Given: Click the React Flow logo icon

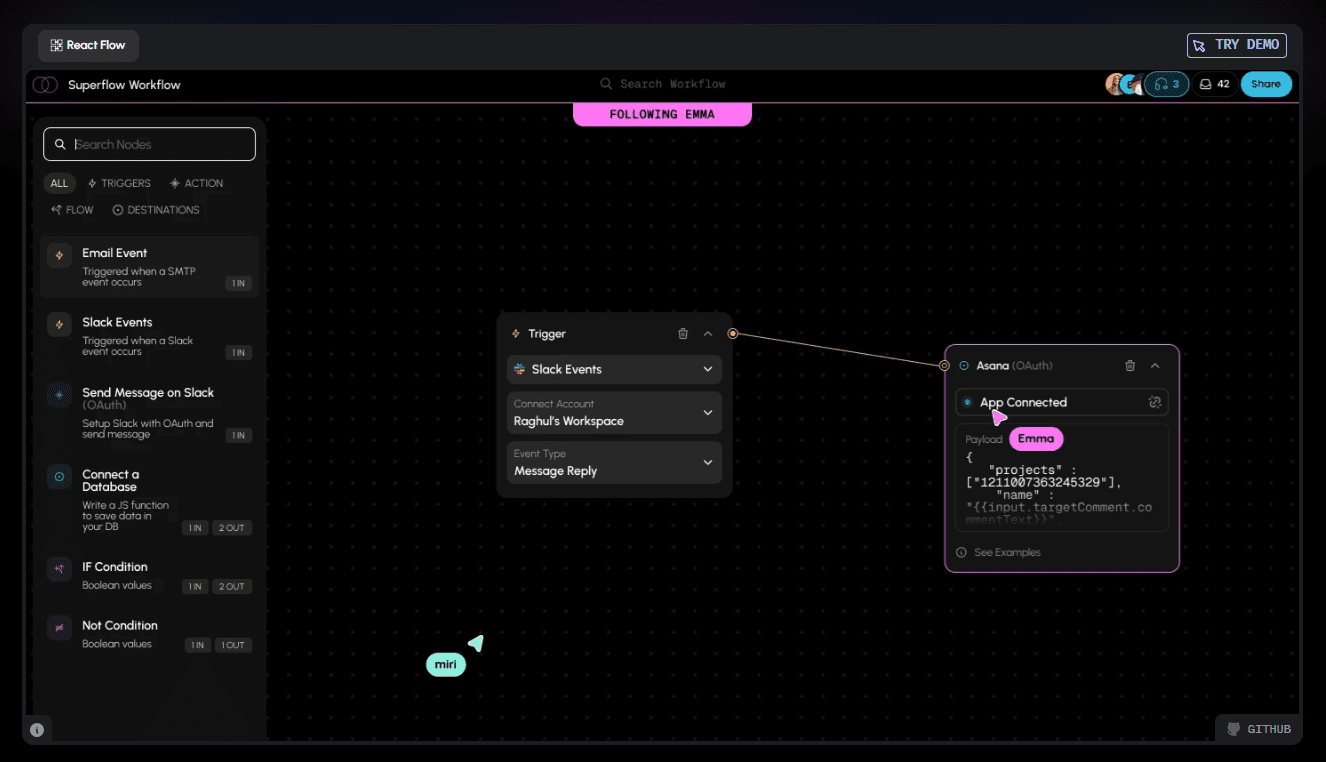Looking at the screenshot, I should [56, 45].
